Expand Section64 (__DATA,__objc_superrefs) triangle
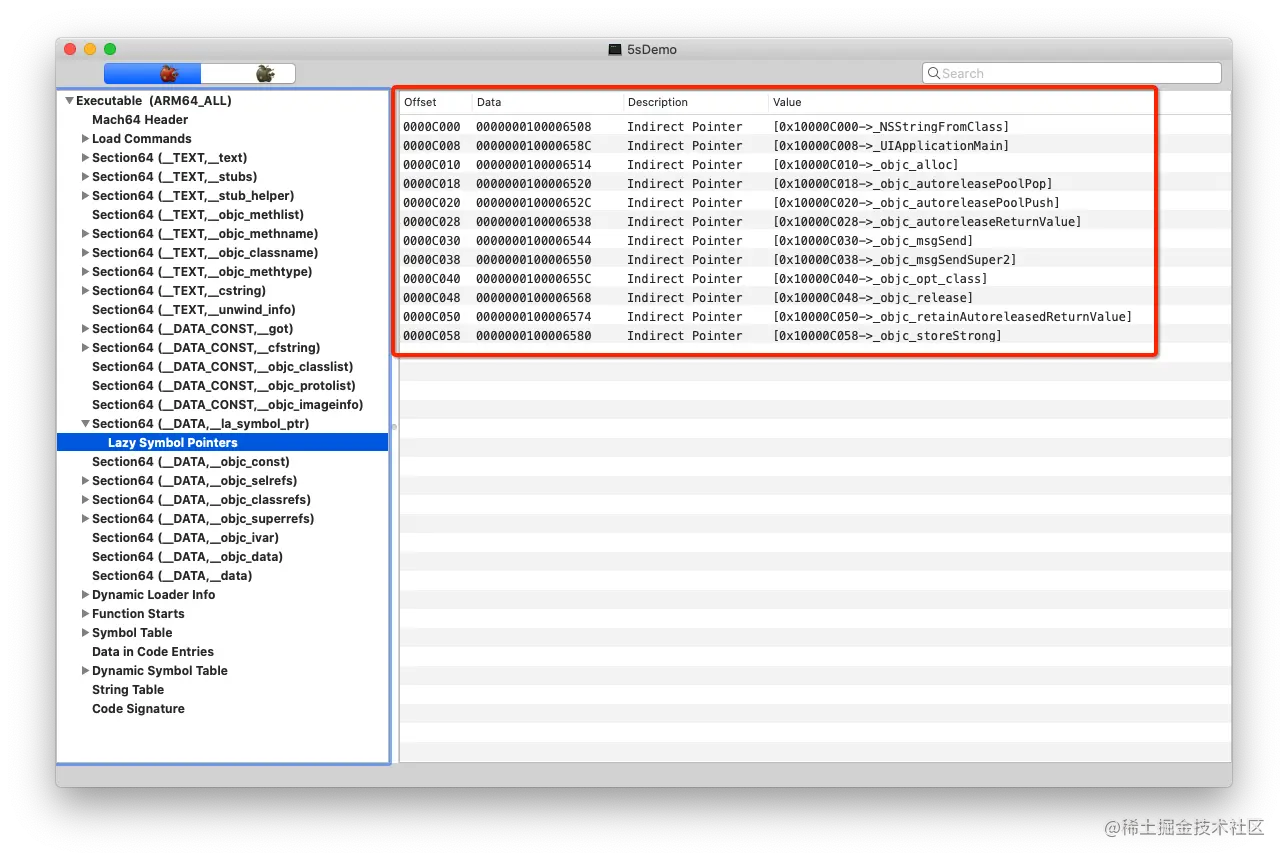Viewport: 1288px width, 861px height. click(x=85, y=519)
